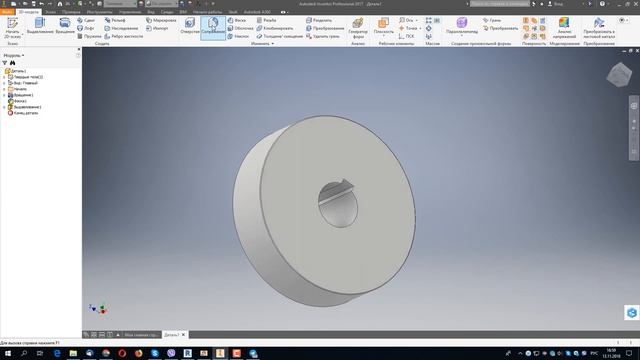Select Фаска1 in the model browser

(x=17, y=101)
